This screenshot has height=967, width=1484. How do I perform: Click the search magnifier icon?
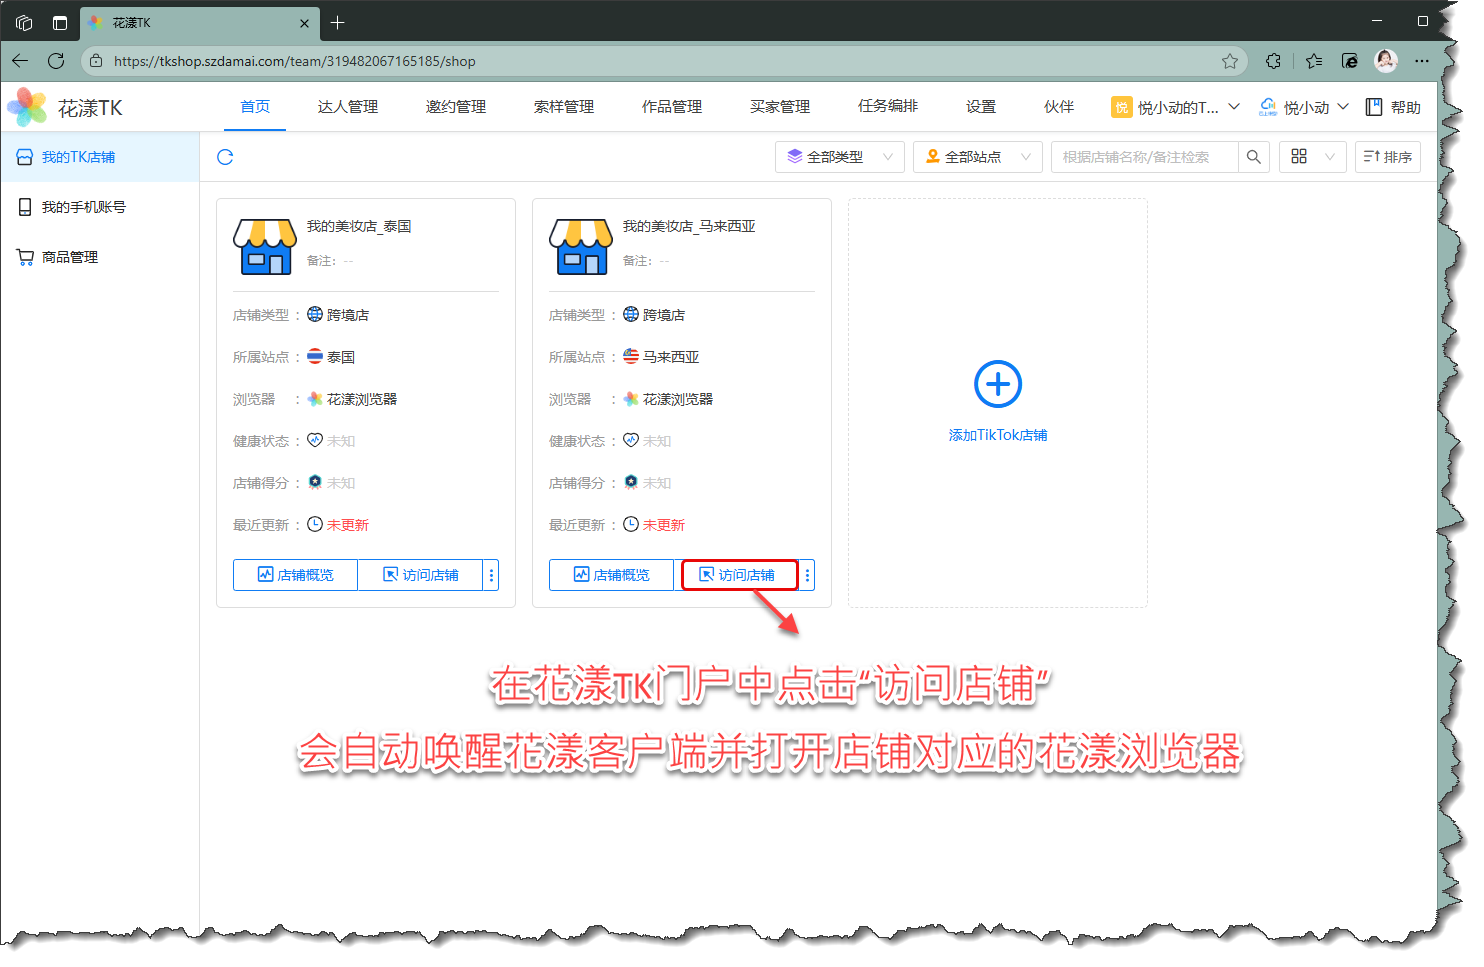tap(1254, 157)
